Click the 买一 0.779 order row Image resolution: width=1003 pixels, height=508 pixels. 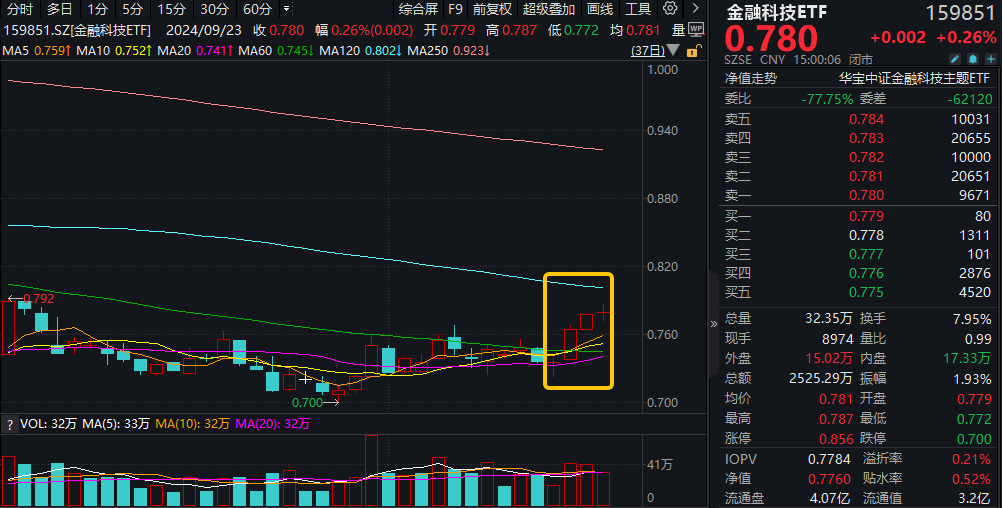(858, 216)
